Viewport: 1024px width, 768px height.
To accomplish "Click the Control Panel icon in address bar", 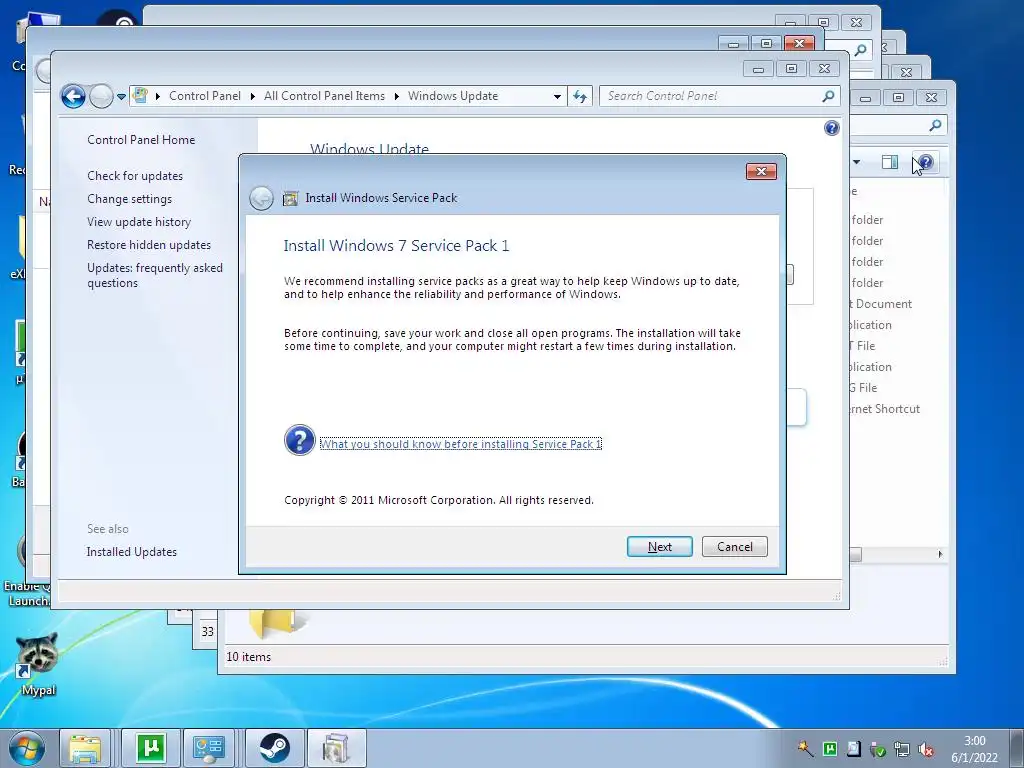I will coord(140,96).
